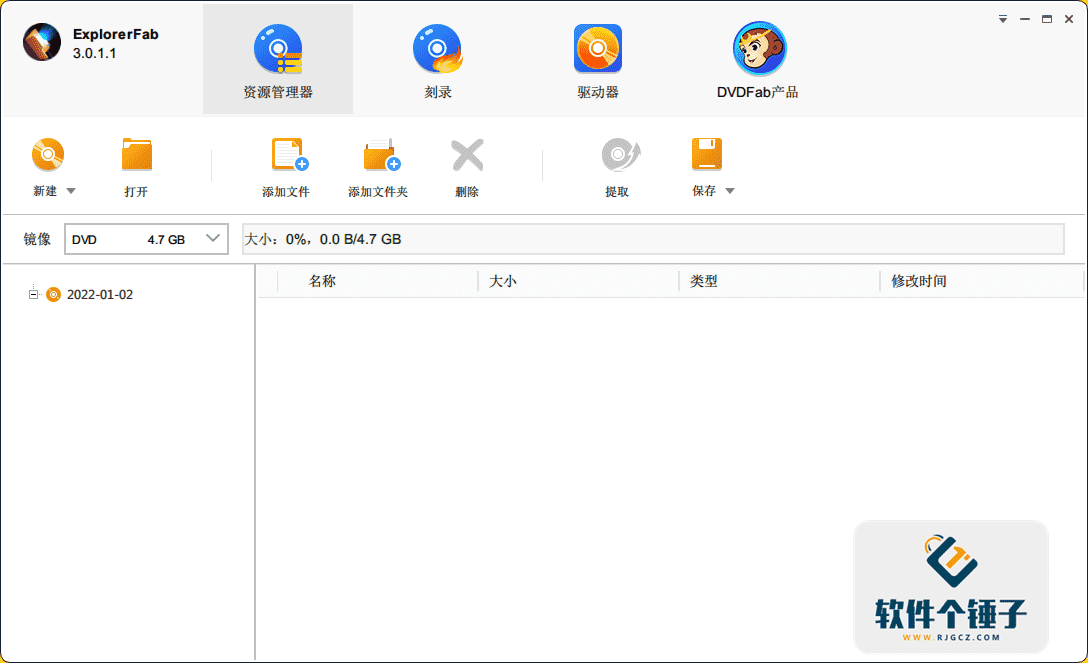1088x663 pixels.
Task: Click the disc capacity progress bar
Action: click(650, 239)
